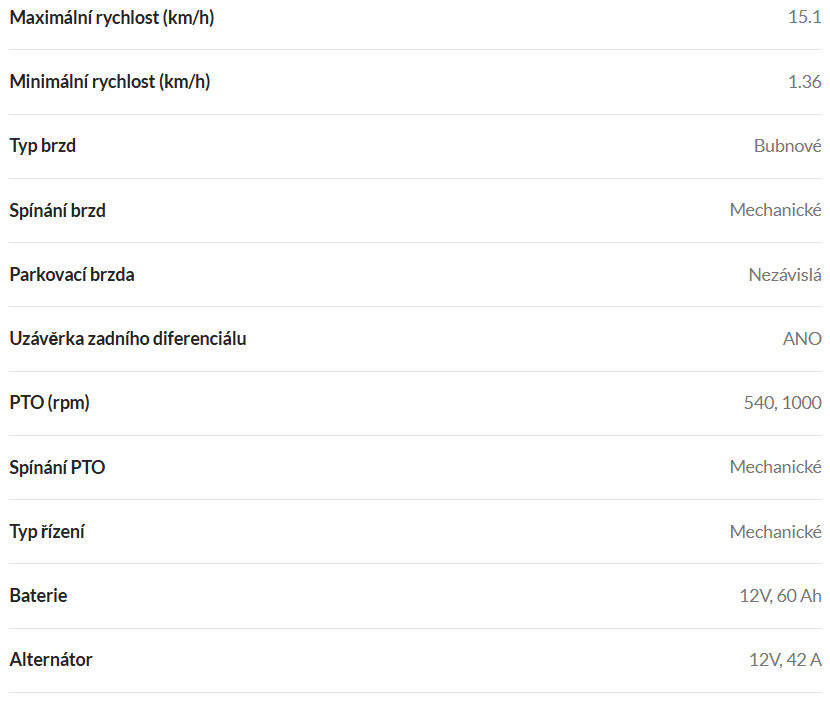Viewport: 830px width, 701px height.
Task: Click the Typ řízení label
Action: 47,532
